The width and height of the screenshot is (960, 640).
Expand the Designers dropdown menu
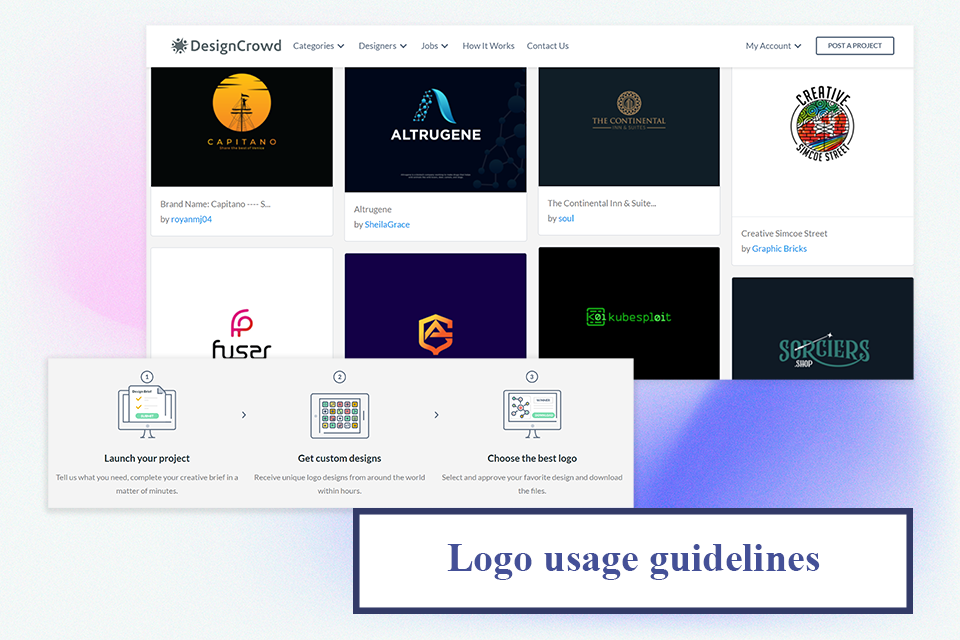tap(383, 46)
